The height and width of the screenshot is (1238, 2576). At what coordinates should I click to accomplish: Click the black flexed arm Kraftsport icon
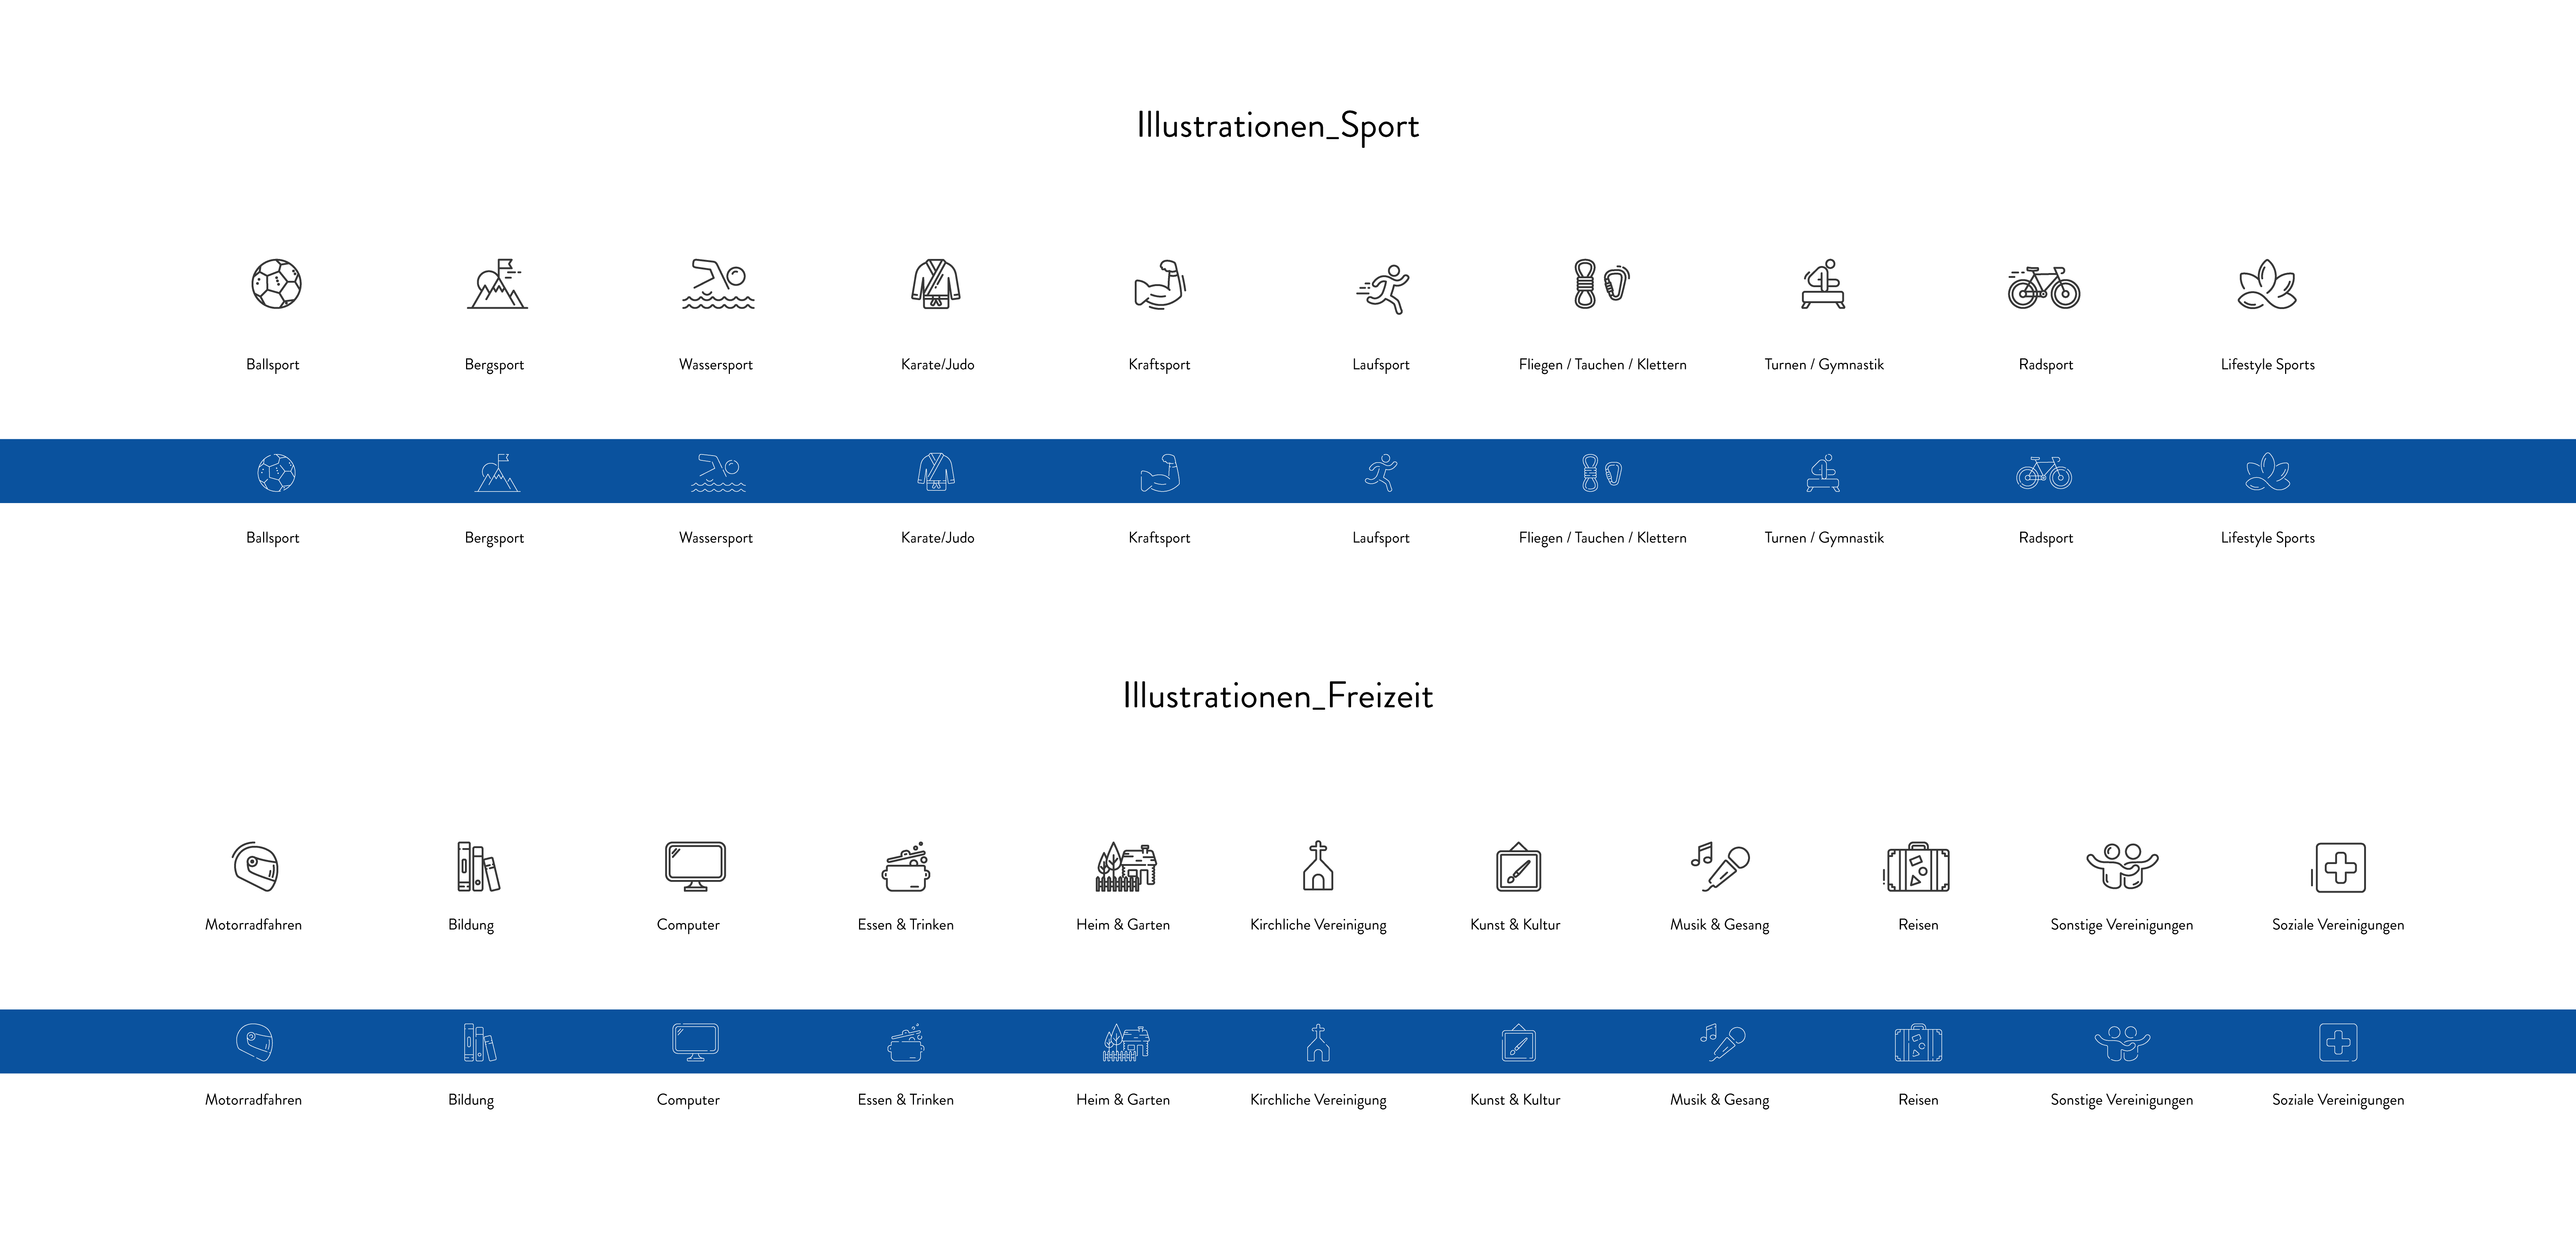pos(1160,285)
